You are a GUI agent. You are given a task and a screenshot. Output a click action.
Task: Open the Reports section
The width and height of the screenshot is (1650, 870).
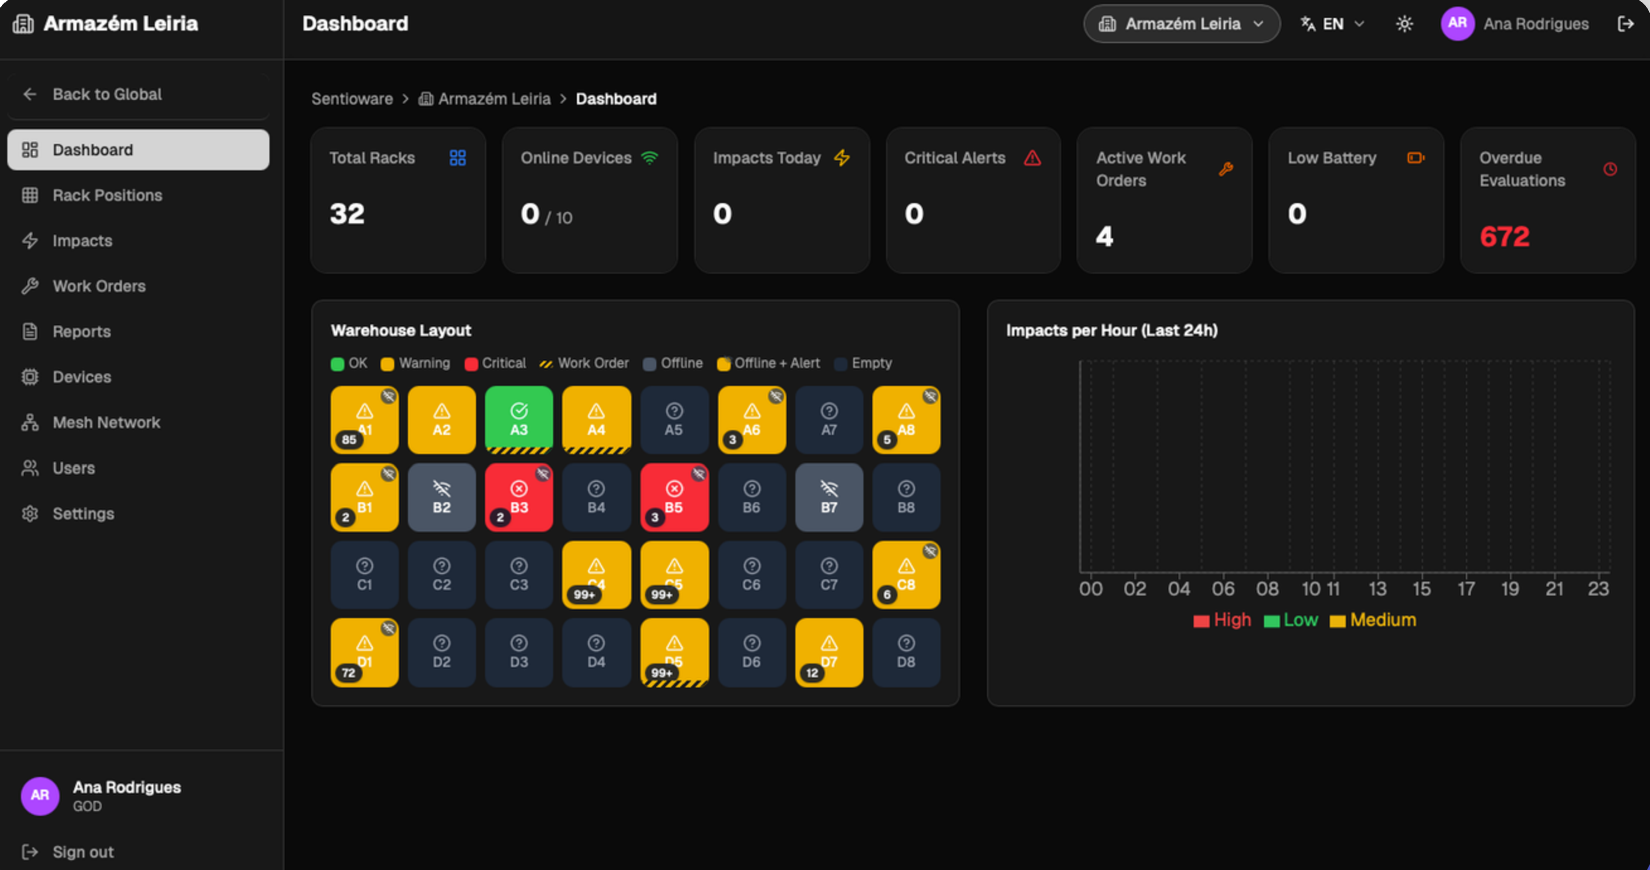(x=138, y=332)
